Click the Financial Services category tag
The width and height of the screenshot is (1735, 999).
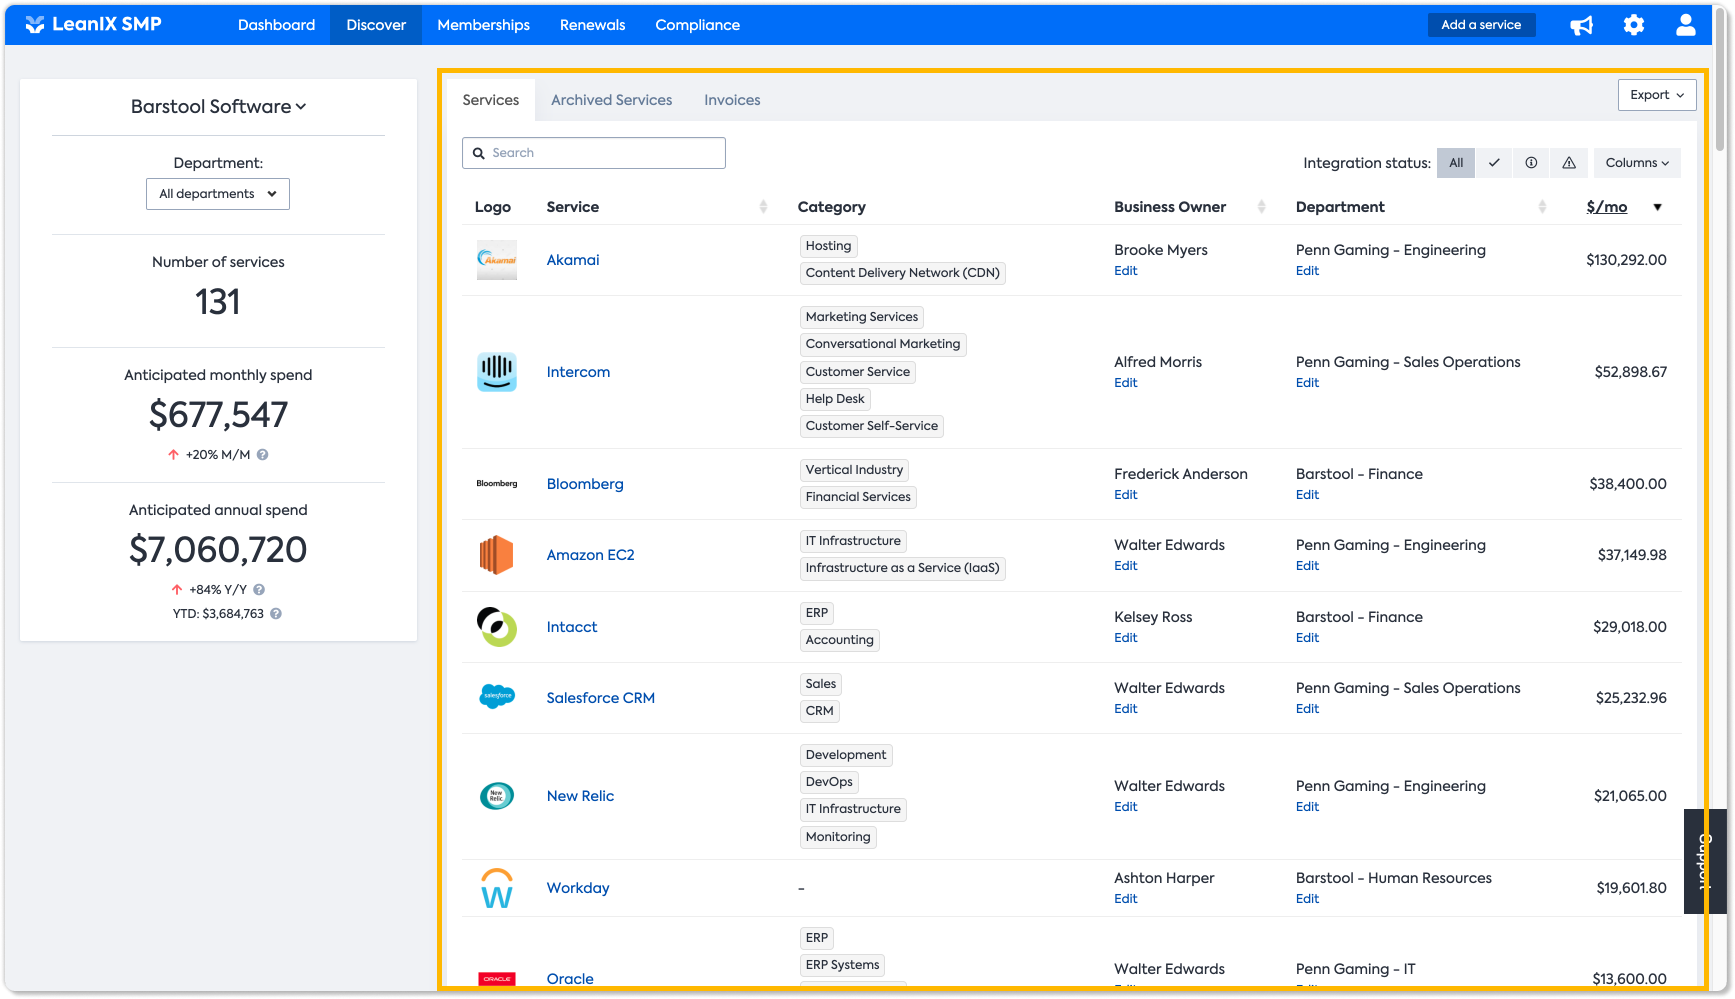click(x=858, y=497)
